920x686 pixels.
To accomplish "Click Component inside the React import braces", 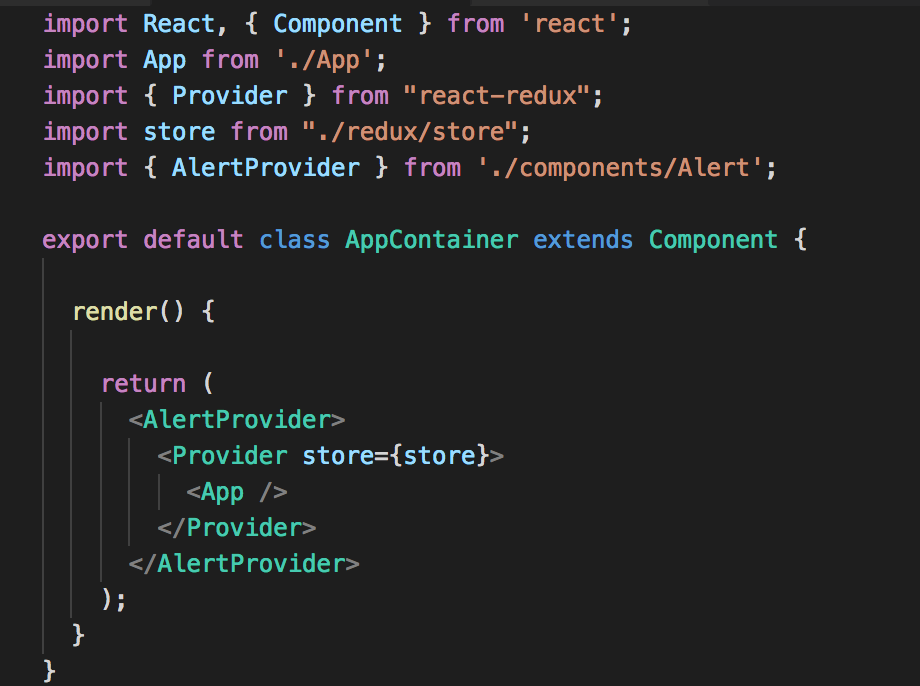I will point(337,23).
